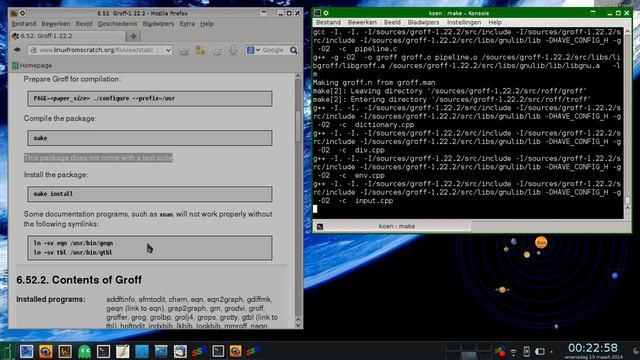This screenshot has width=640, height=360.
Task: Launch the first terminal taskbar icon
Action: point(103,351)
